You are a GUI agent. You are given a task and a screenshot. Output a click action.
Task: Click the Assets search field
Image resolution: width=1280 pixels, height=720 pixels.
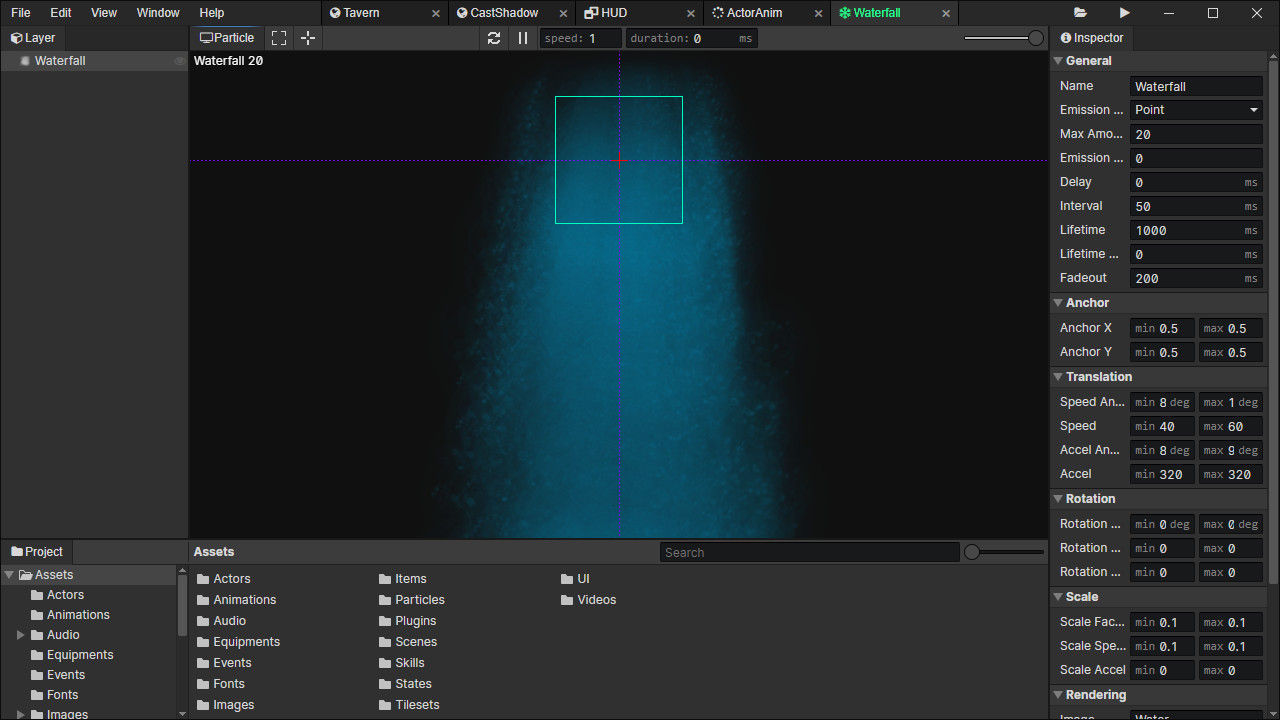click(810, 551)
